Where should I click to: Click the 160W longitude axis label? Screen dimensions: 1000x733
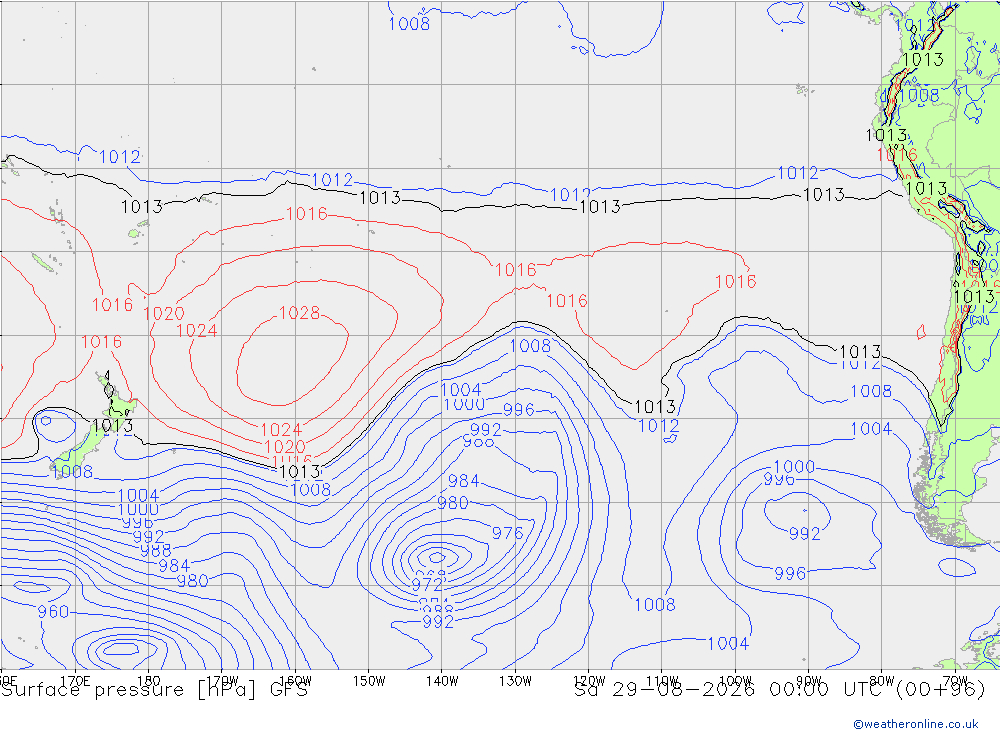(295, 681)
